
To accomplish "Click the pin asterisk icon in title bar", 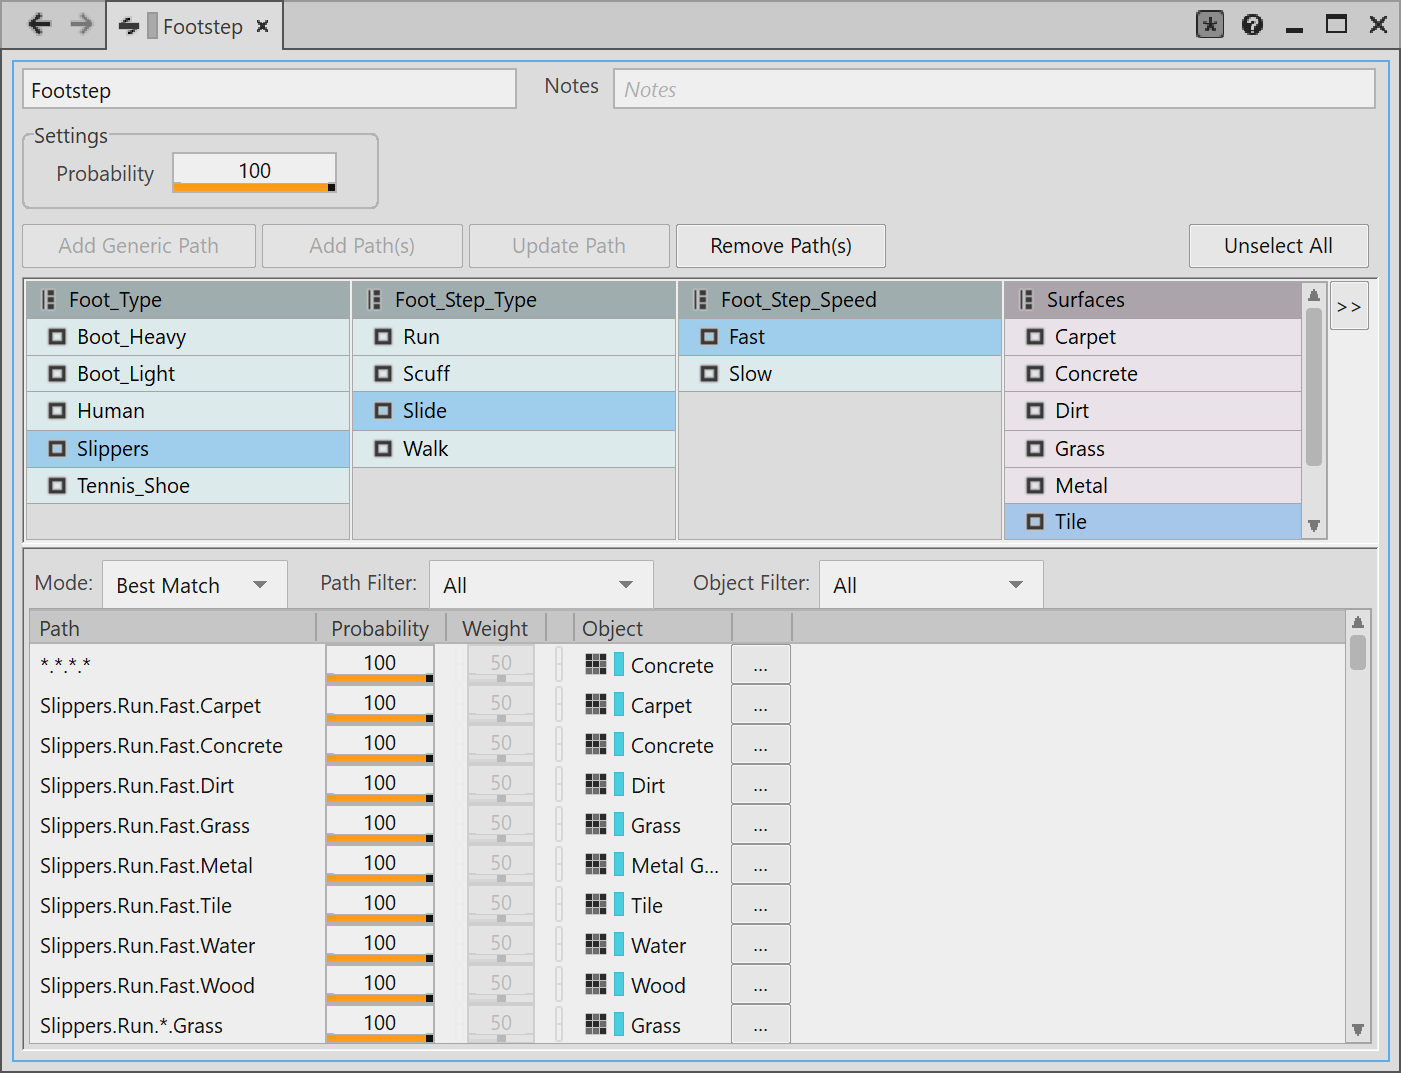I will (x=1210, y=25).
